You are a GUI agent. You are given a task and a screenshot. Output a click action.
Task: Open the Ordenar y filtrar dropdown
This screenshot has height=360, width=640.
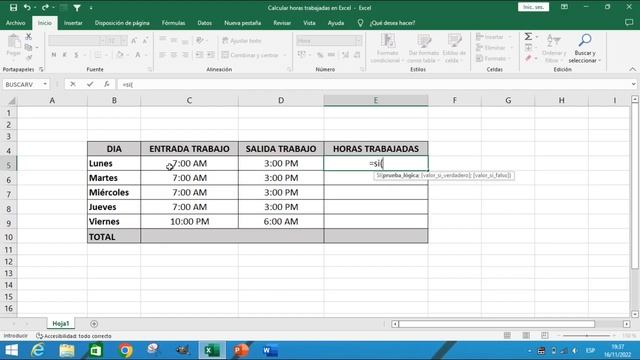pos(553,49)
